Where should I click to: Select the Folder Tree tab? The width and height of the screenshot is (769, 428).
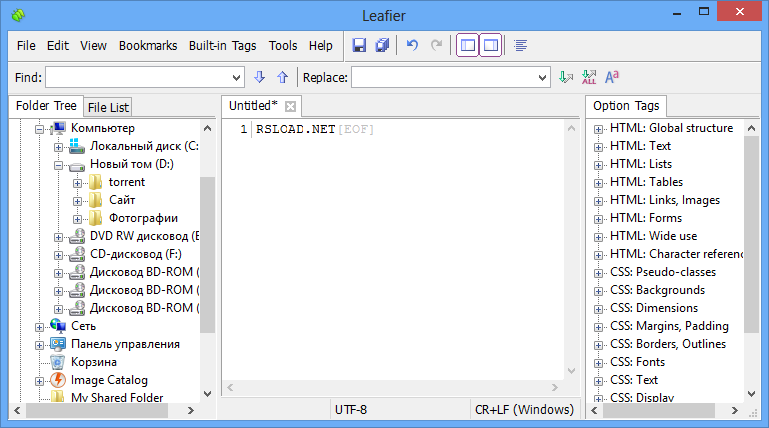coord(46,106)
